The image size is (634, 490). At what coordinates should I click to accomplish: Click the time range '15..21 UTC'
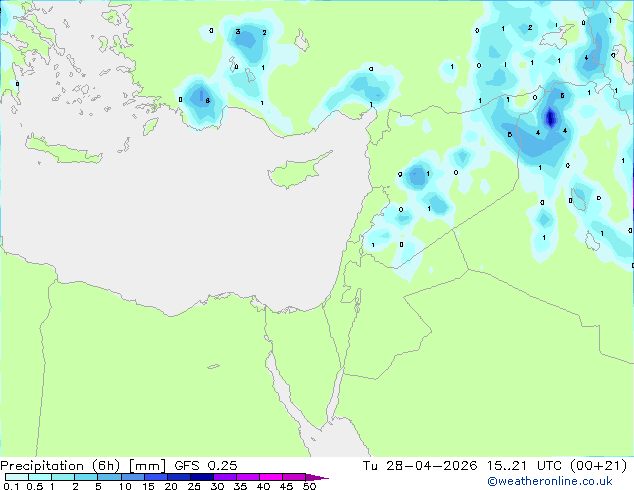[x=524, y=466]
